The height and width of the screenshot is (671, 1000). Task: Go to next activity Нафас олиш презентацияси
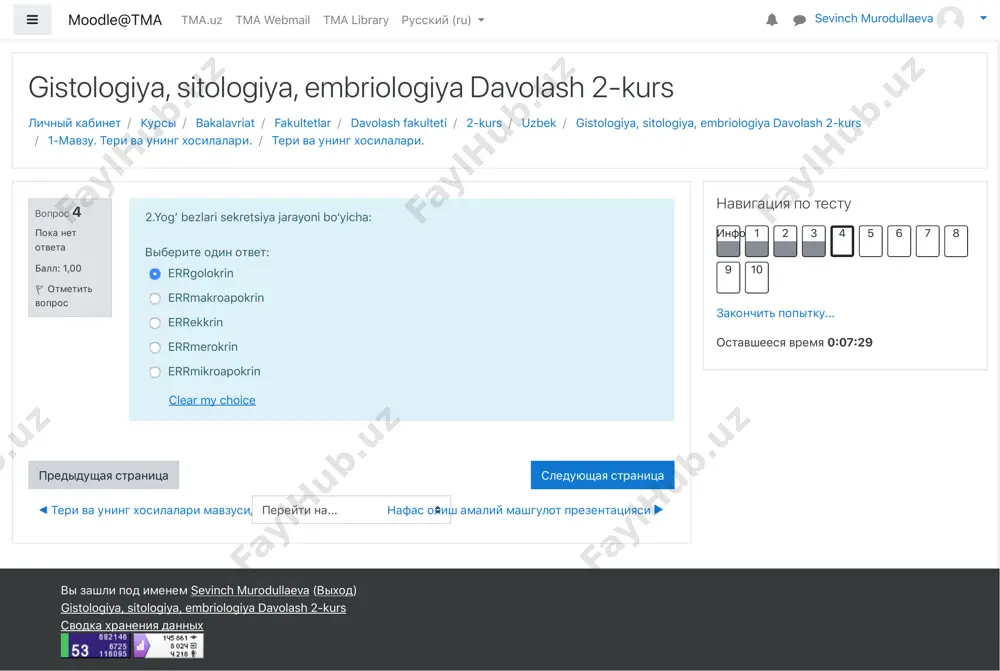(525, 510)
